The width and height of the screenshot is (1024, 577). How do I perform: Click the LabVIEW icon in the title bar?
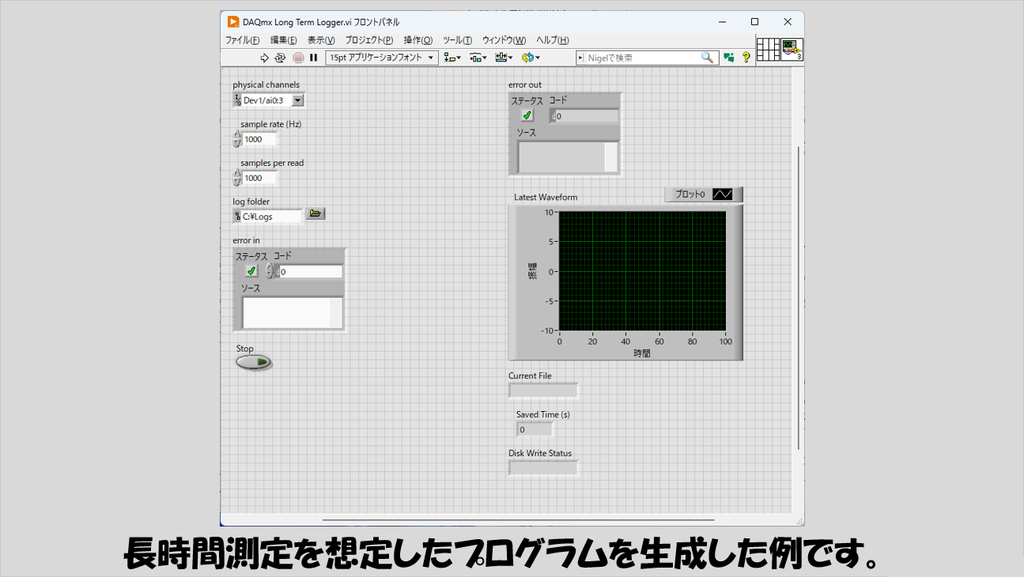coord(233,22)
